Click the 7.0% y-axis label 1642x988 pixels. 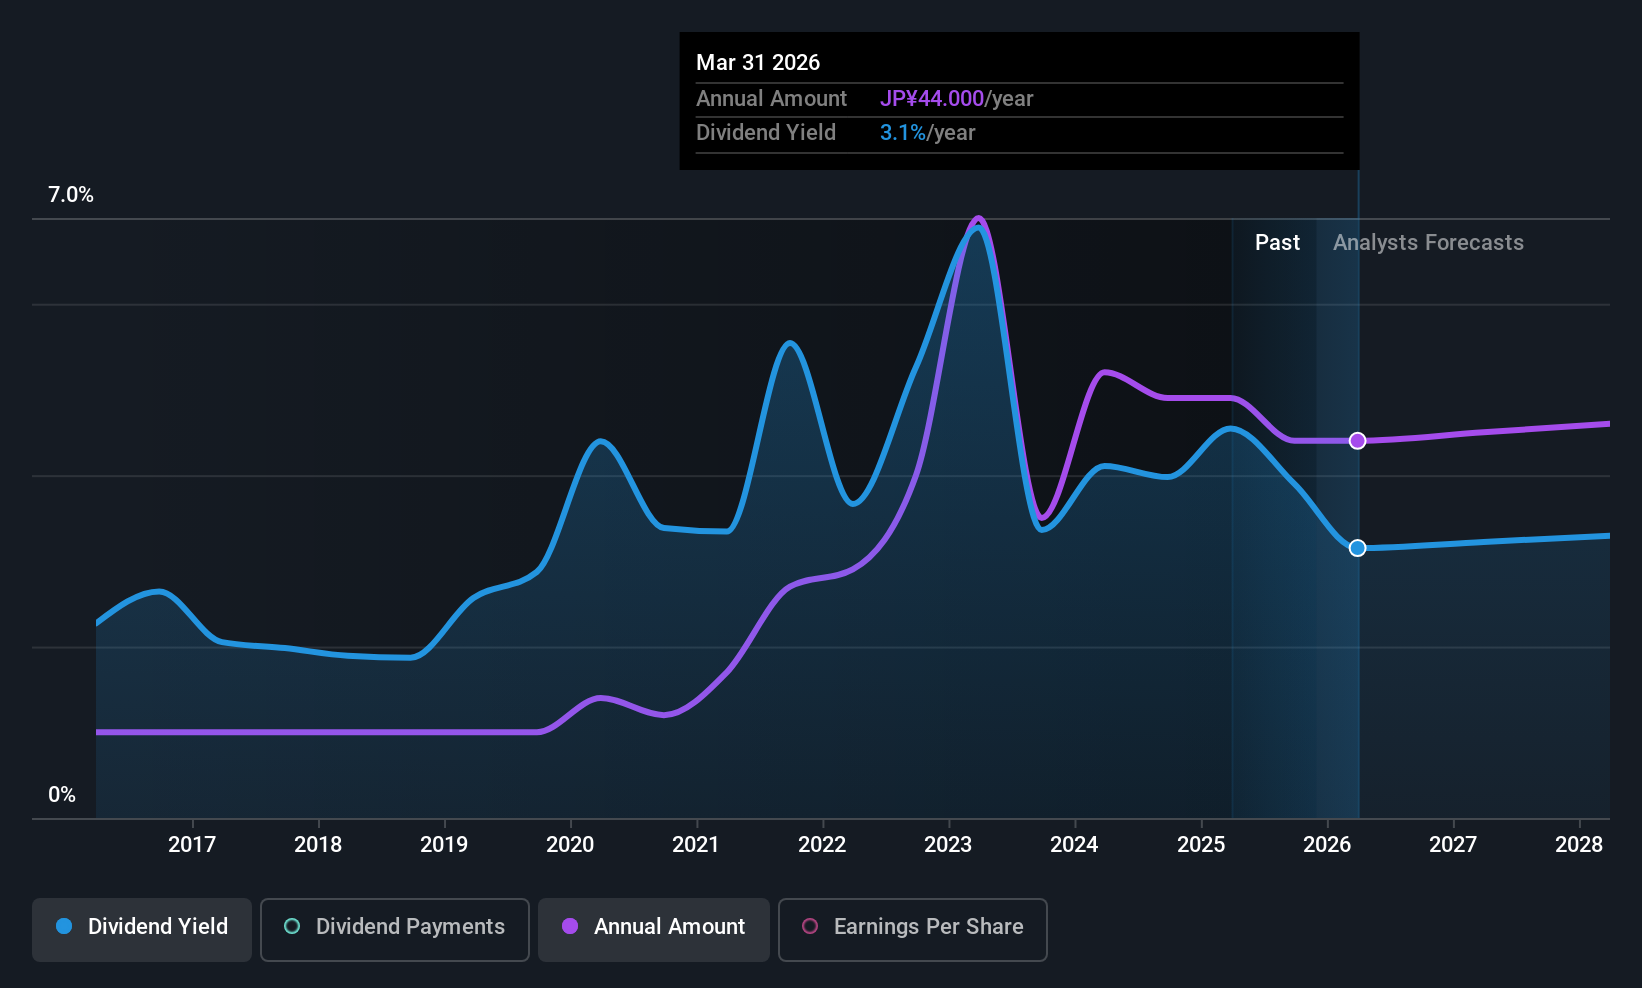coord(71,195)
